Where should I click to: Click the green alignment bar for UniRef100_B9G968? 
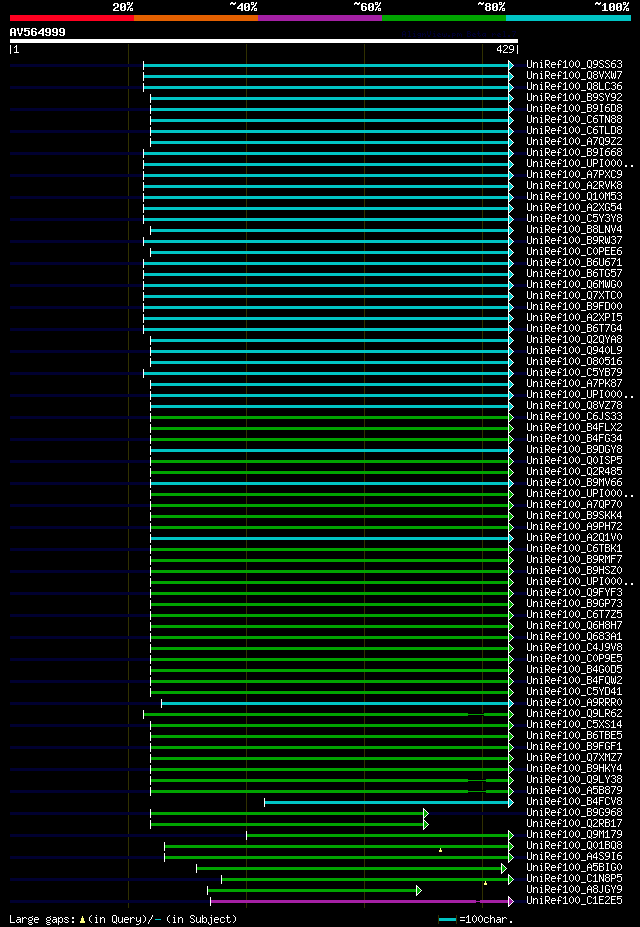pos(287,813)
